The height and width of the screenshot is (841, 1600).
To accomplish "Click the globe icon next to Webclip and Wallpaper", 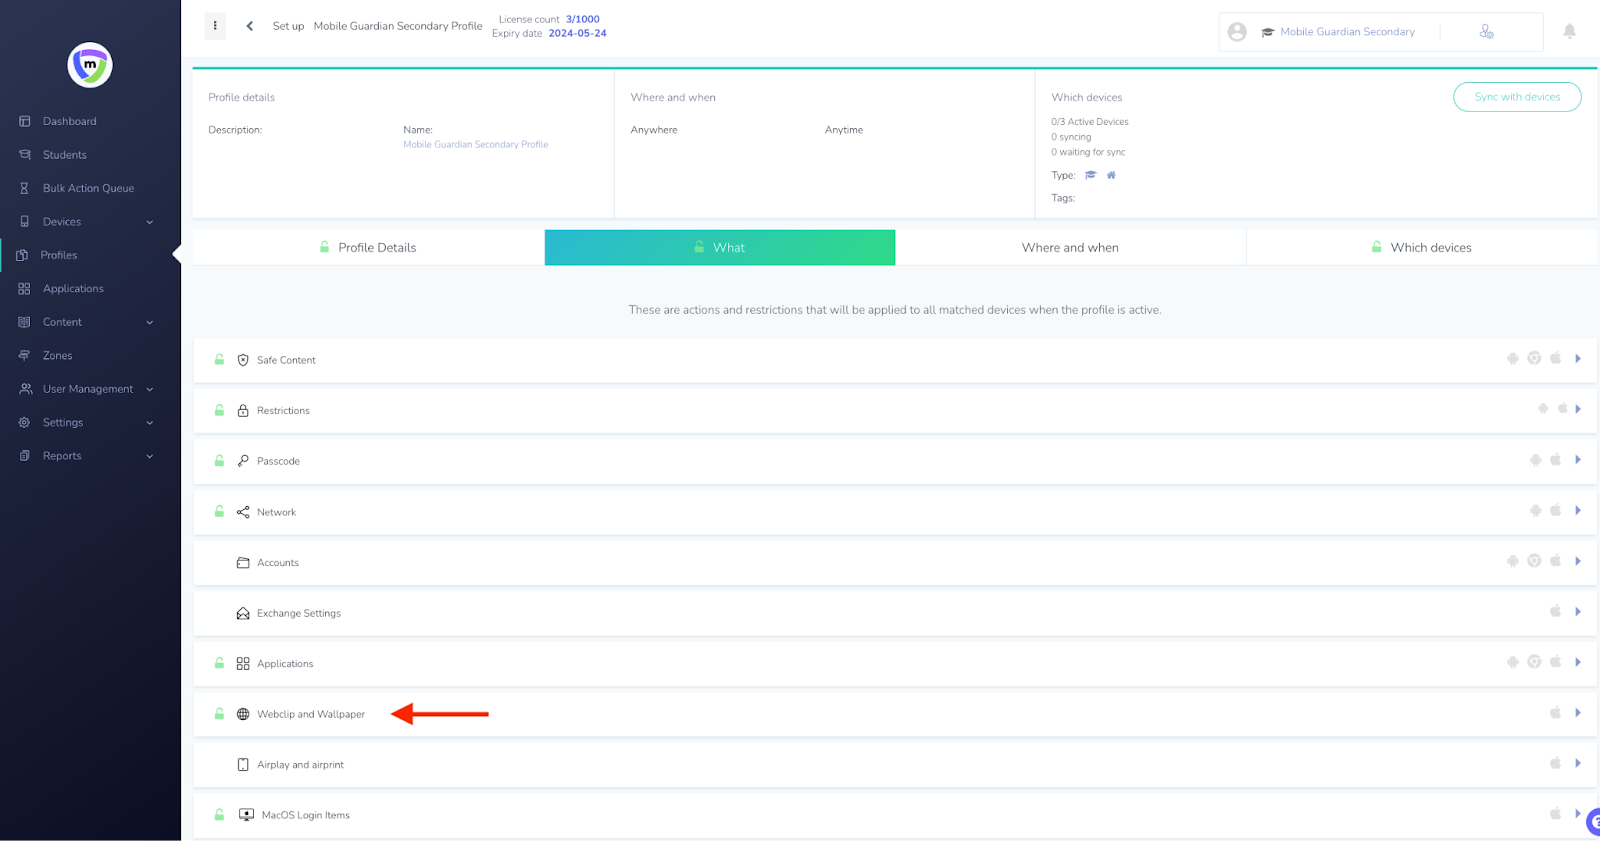I will 243,714.
